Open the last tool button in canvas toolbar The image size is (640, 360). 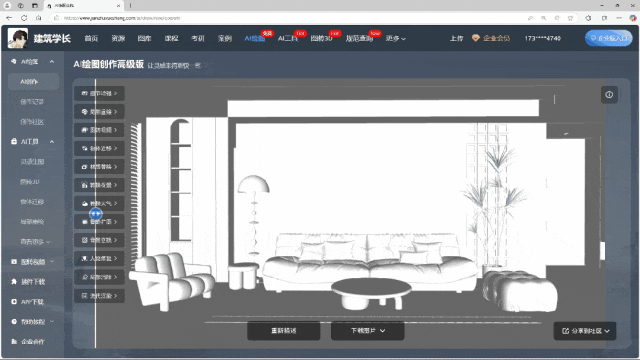click(99, 296)
